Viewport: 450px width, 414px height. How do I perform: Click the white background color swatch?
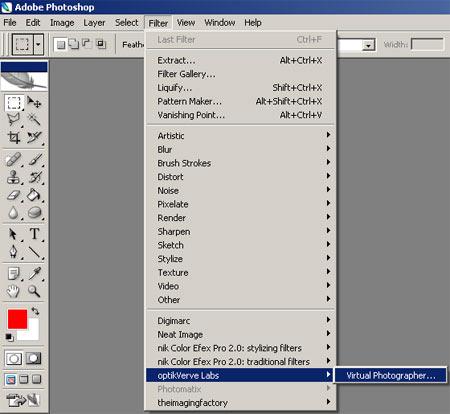pos(32,333)
